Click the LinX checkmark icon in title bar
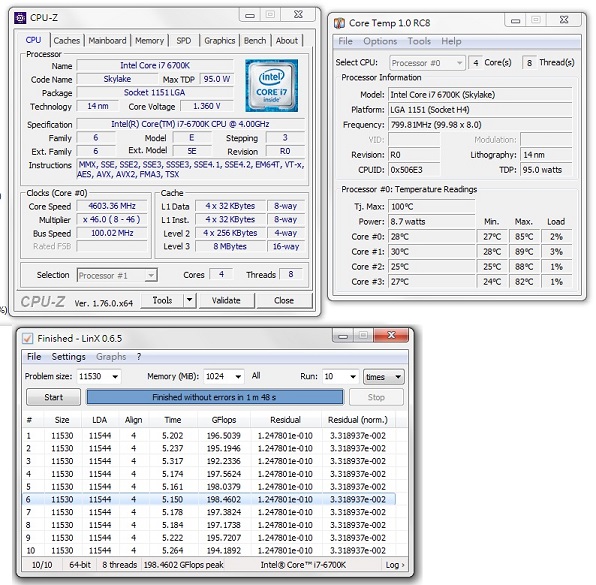This screenshot has height=585, width=596. [x=27, y=338]
